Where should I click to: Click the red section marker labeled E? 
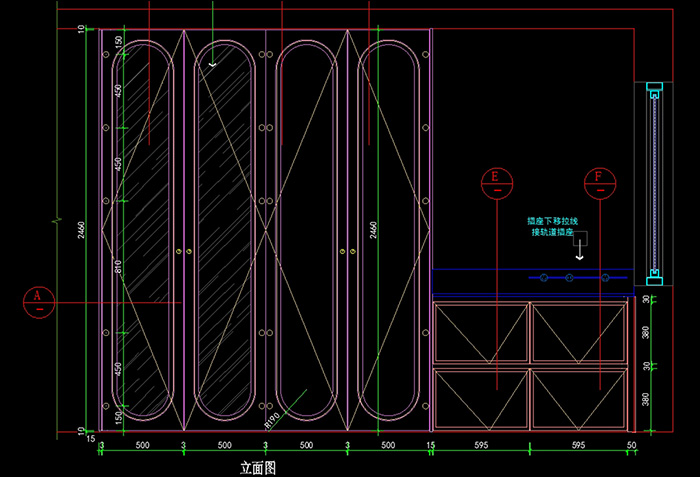click(496, 183)
